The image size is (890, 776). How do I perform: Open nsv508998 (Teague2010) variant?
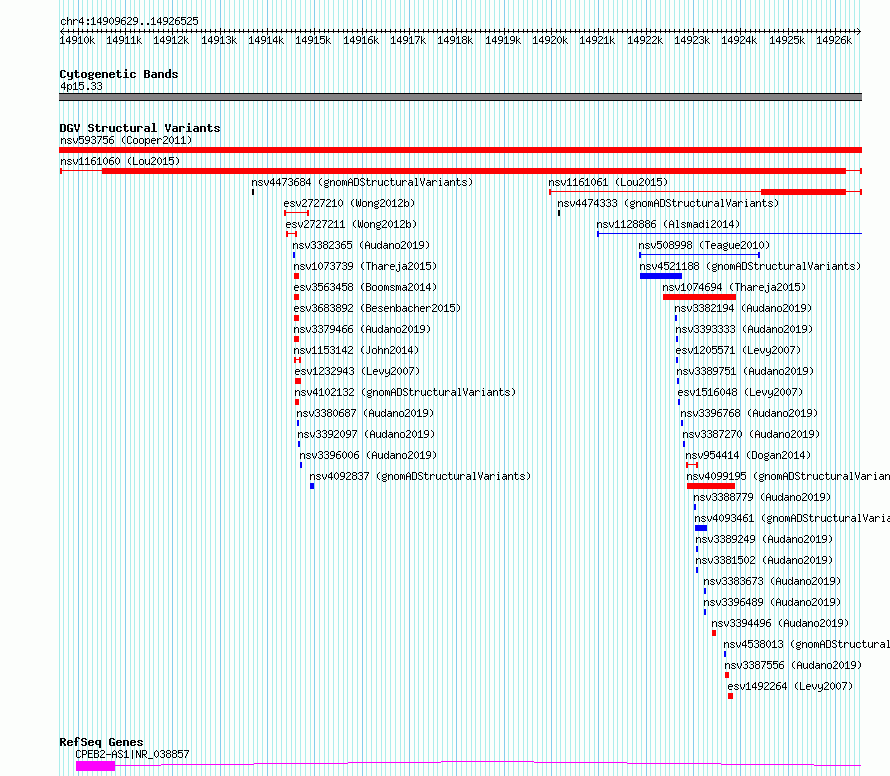coord(704,245)
